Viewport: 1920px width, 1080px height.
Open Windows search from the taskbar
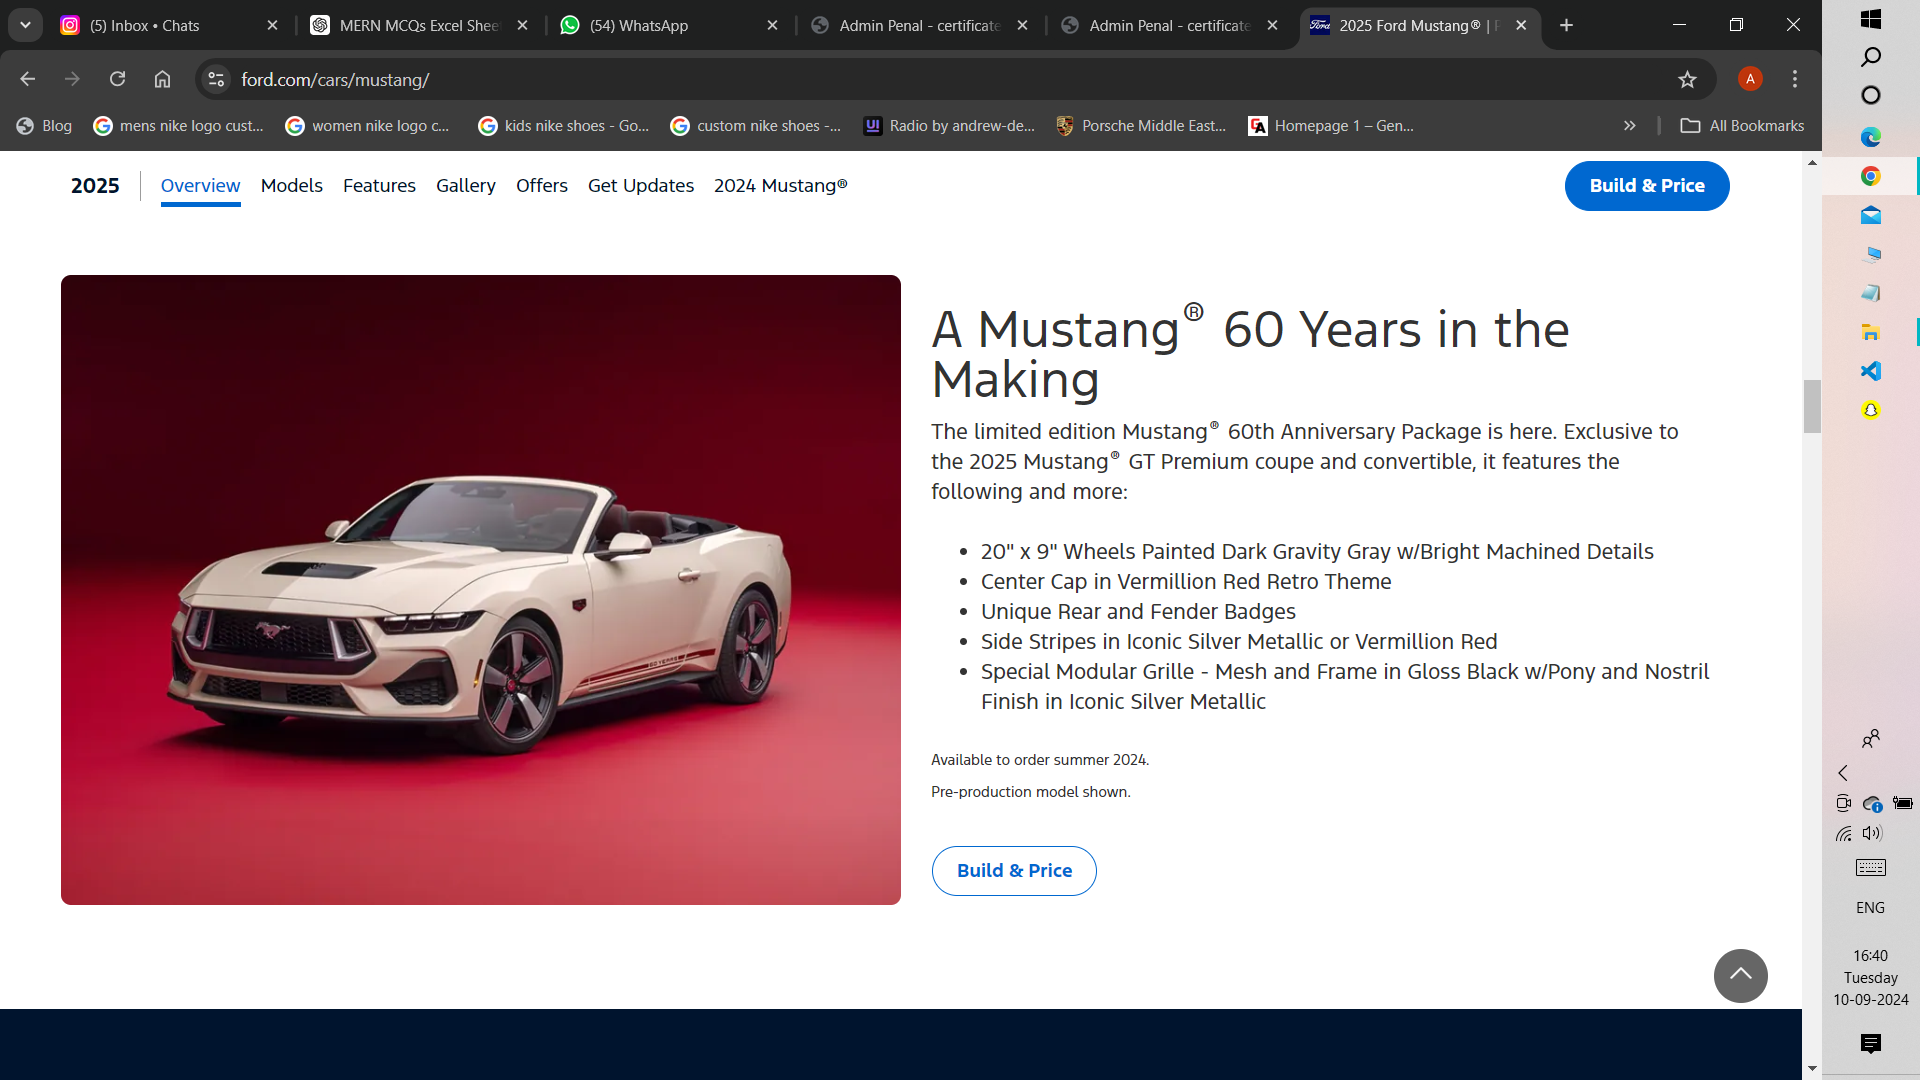click(1871, 57)
